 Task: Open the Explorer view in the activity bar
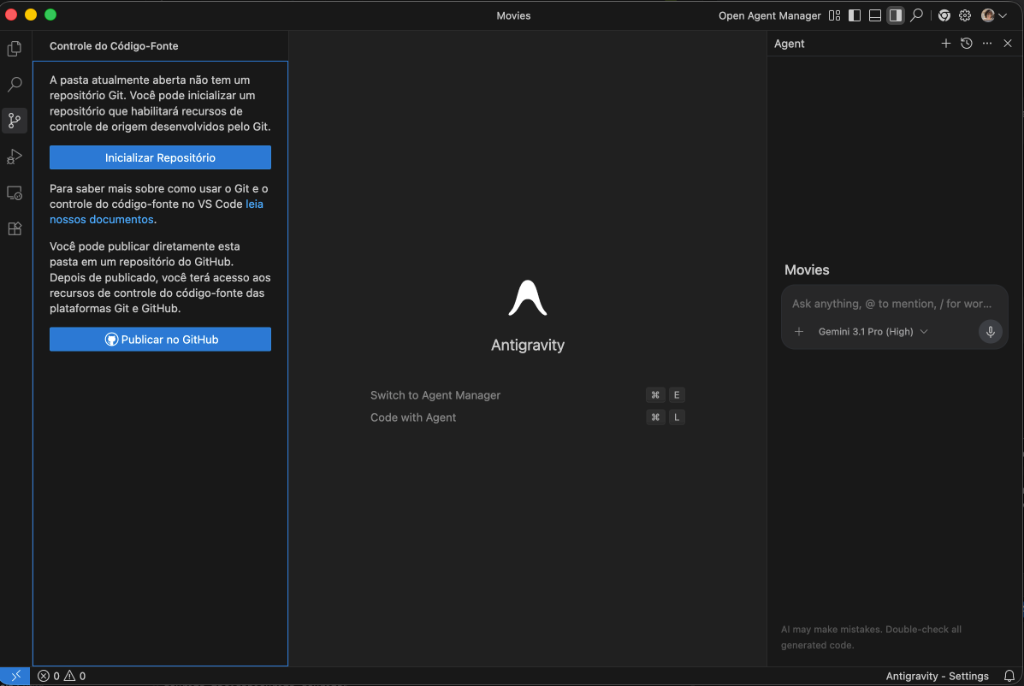coord(14,48)
